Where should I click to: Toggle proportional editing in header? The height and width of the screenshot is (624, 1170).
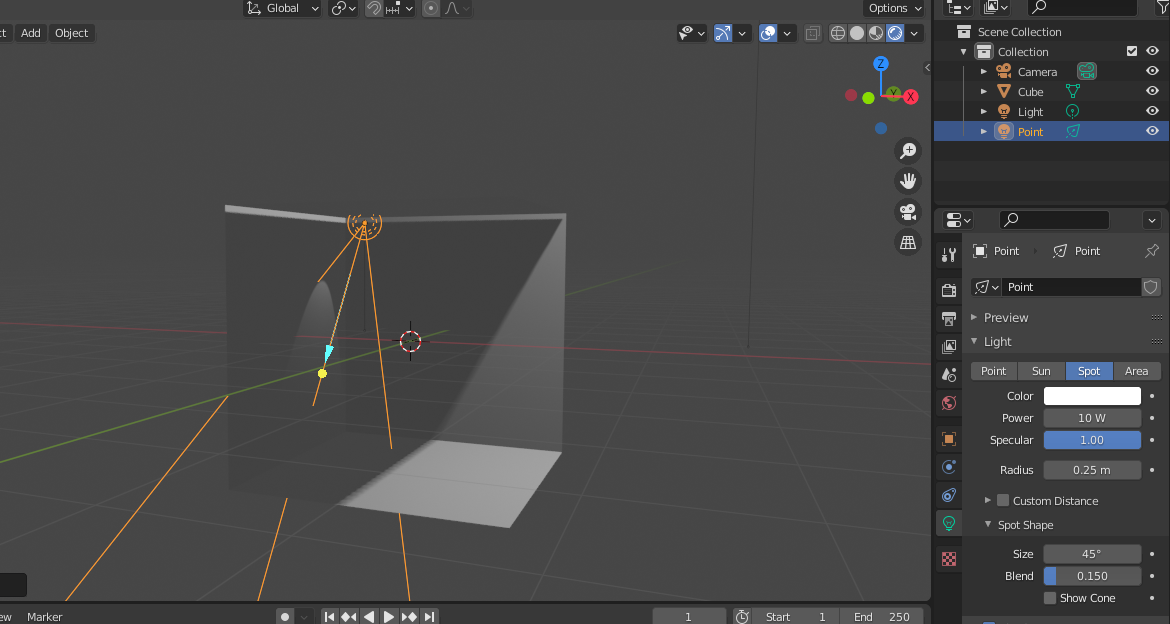tap(431, 8)
